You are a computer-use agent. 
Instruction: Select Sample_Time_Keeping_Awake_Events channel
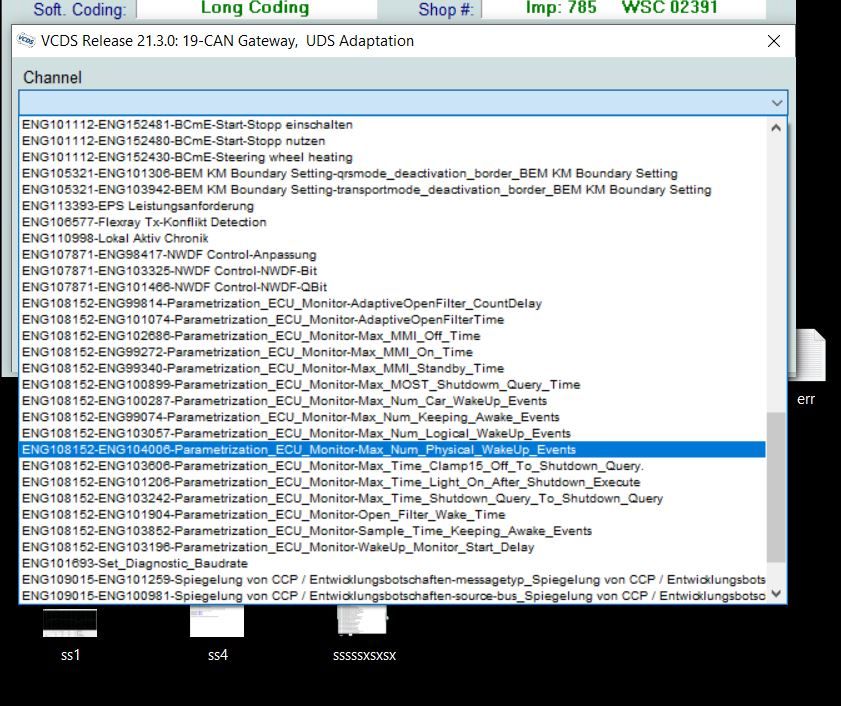click(x=392, y=531)
